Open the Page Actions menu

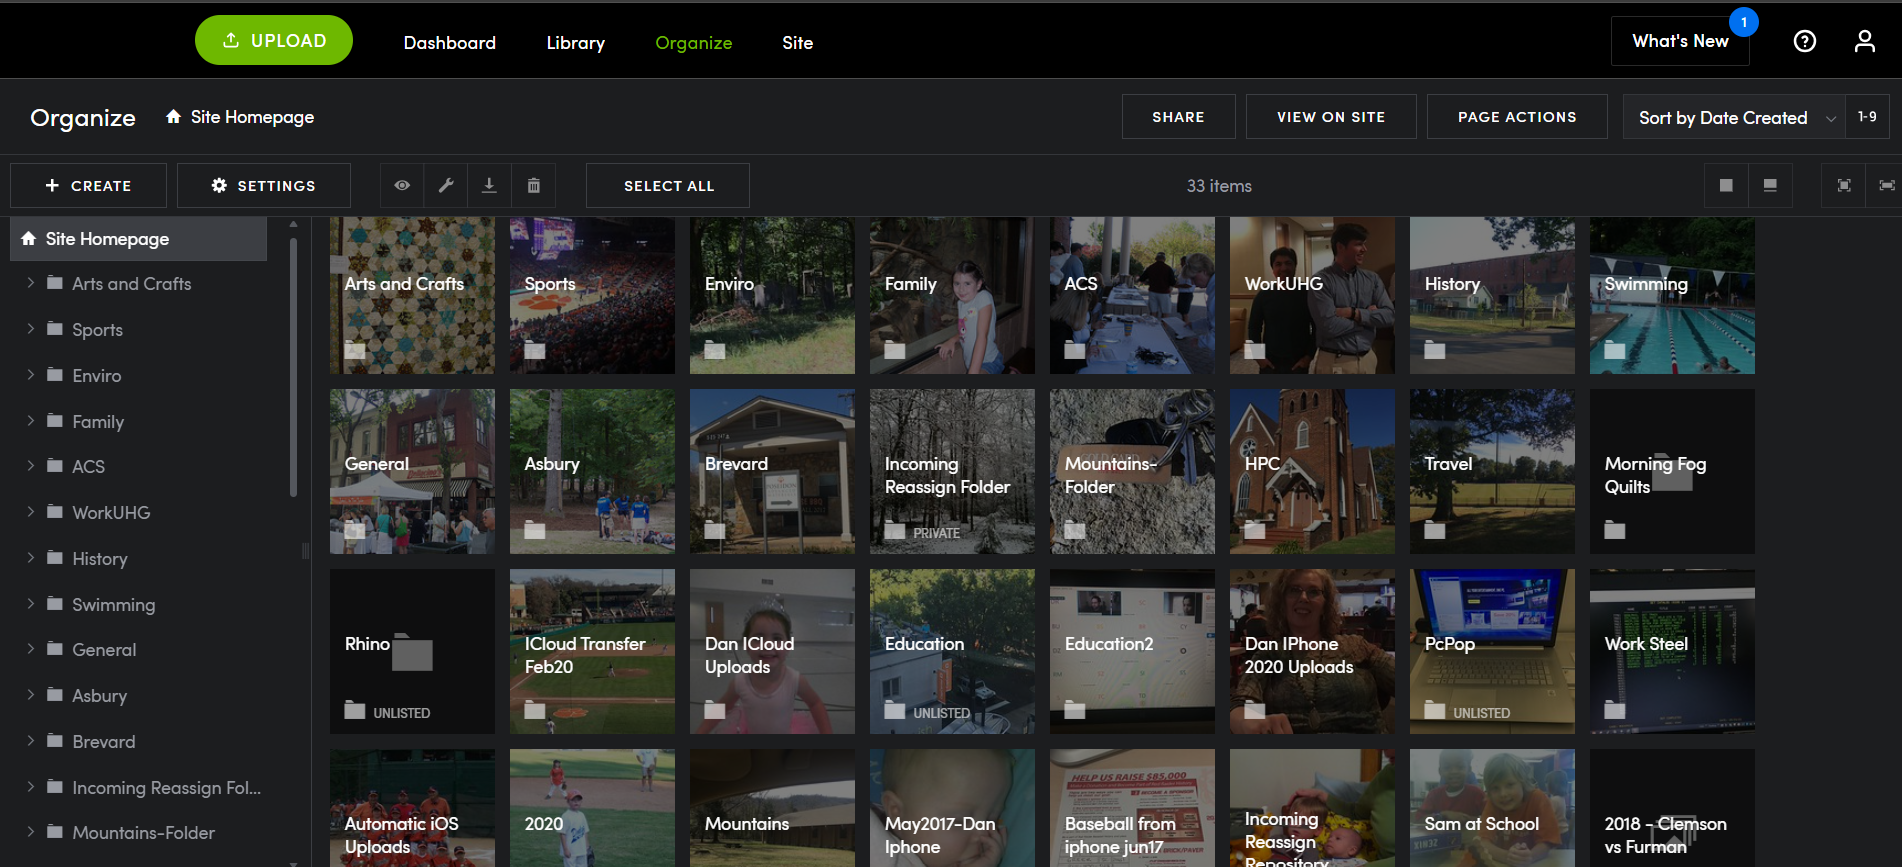[x=1517, y=117]
